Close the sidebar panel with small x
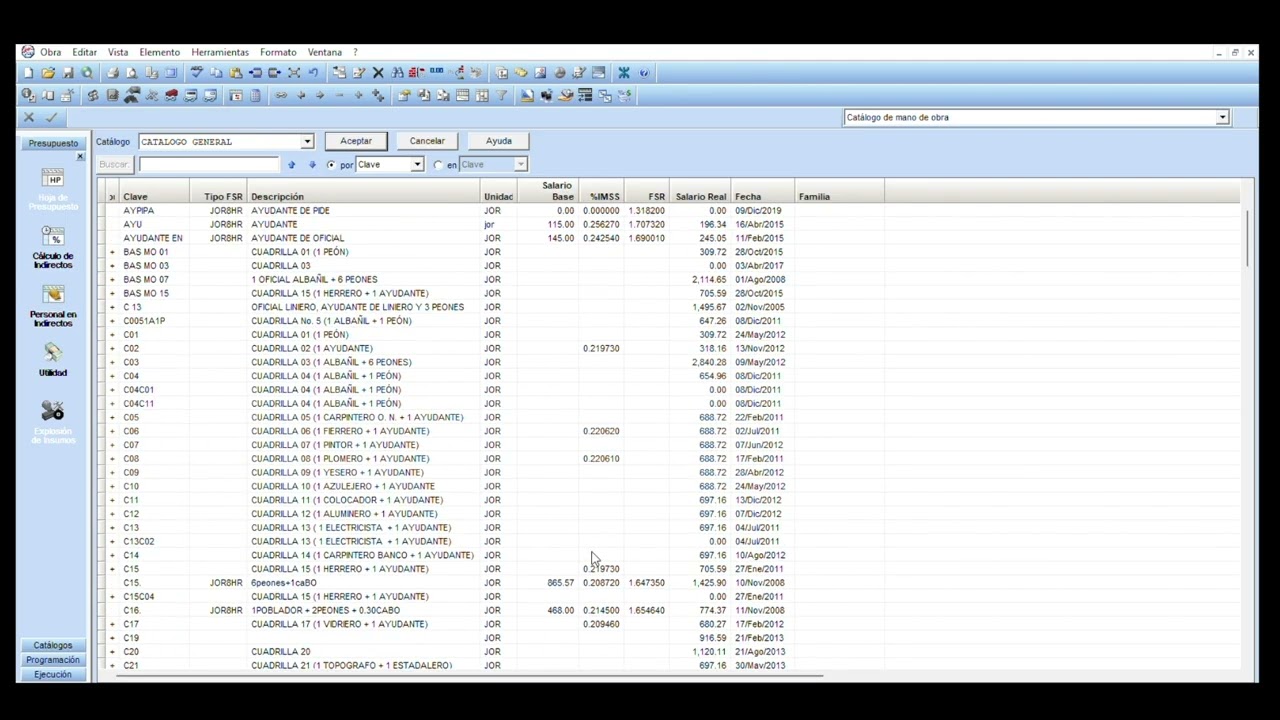 point(80,157)
